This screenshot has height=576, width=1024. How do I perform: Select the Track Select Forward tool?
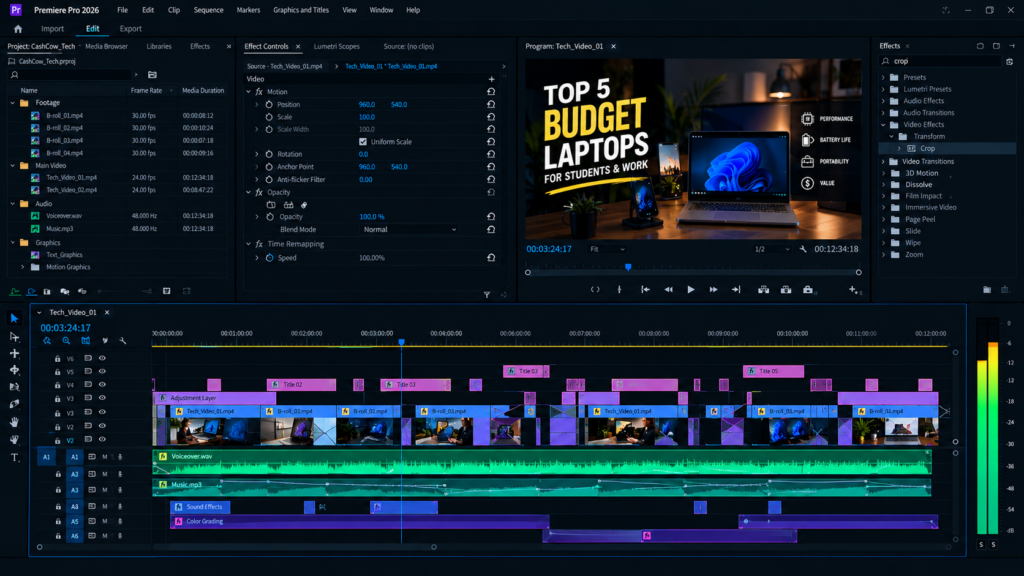(14, 336)
